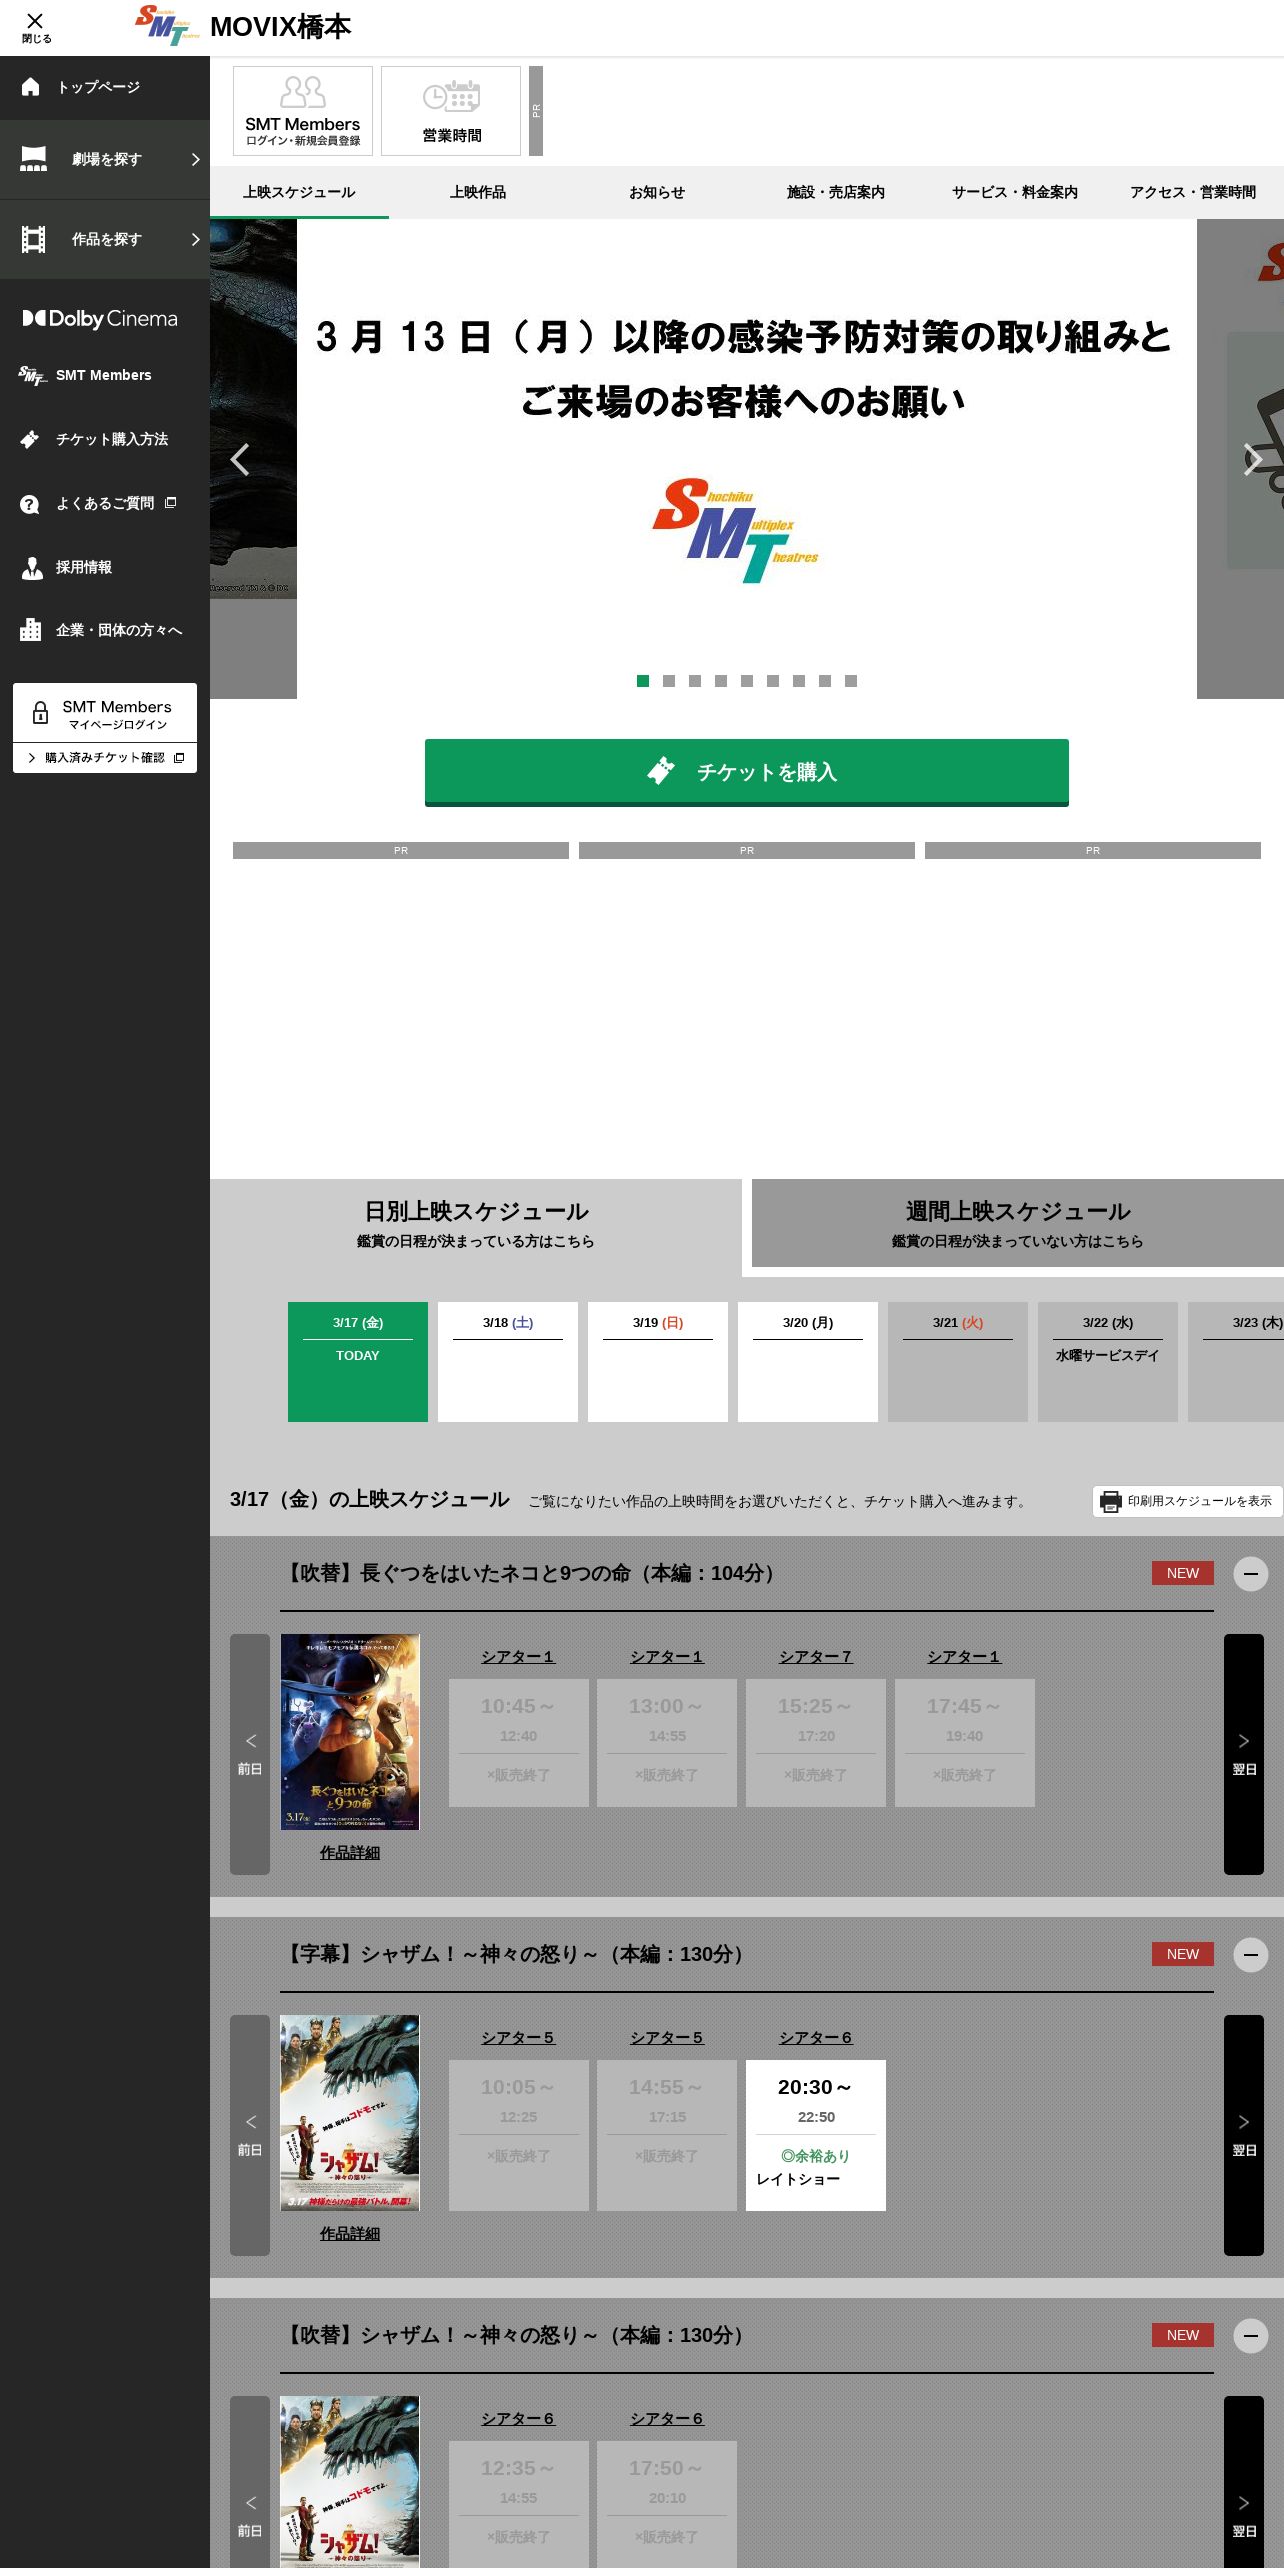Viewport: 1284px width, 2568px height.
Task: Click 翌日 arrow in 【字幕】シャザム row
Action: pos(1244,2135)
